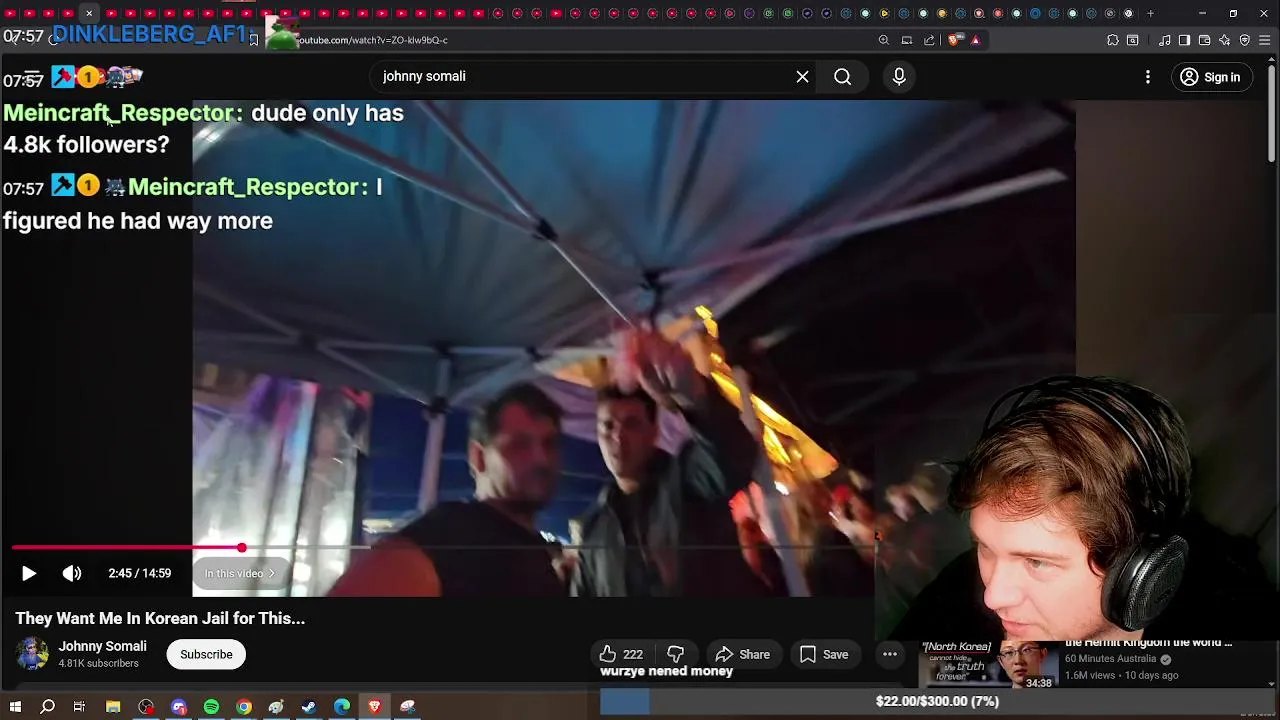Viewport: 1280px width, 720px height.
Task: Expand the In this video chapters
Action: (240, 573)
